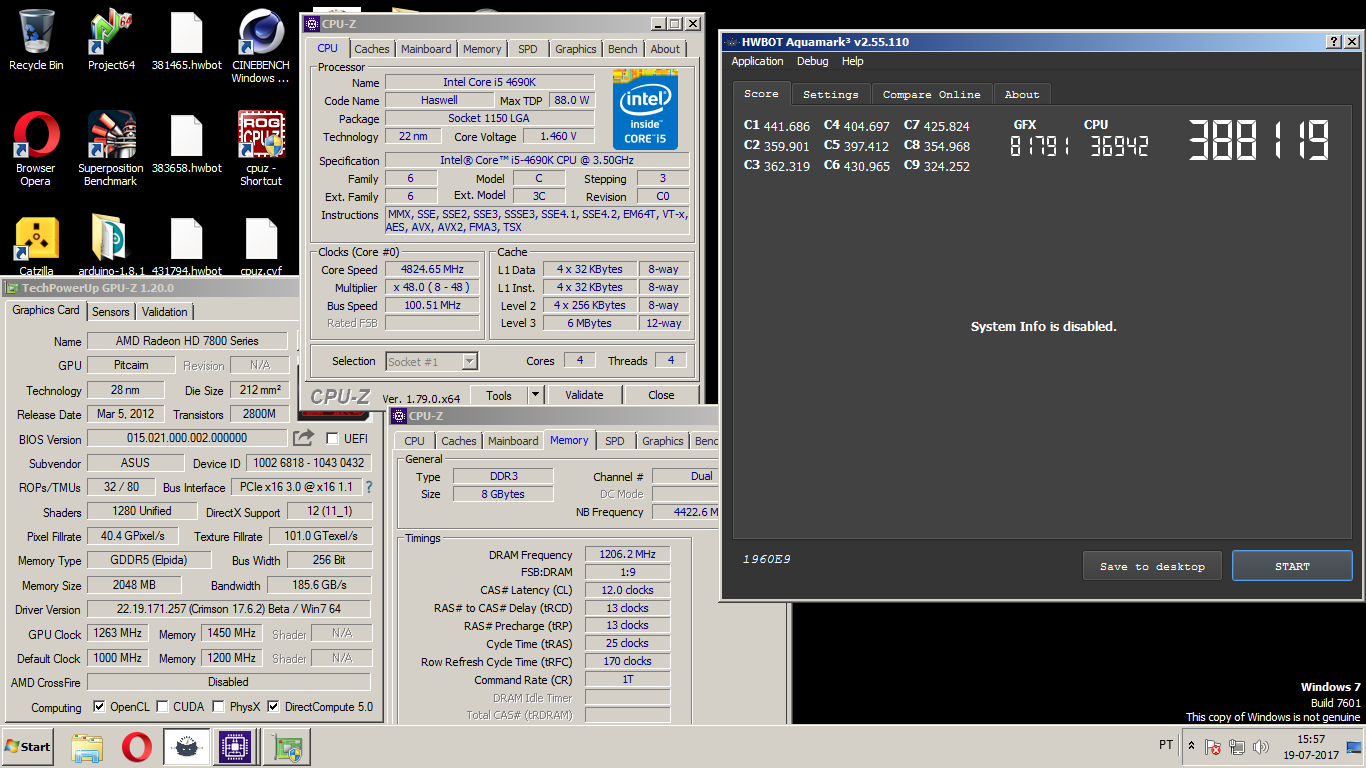Open the Tools dropdown arrow in CPU-Z
This screenshot has height=768, width=1366.
536,395
